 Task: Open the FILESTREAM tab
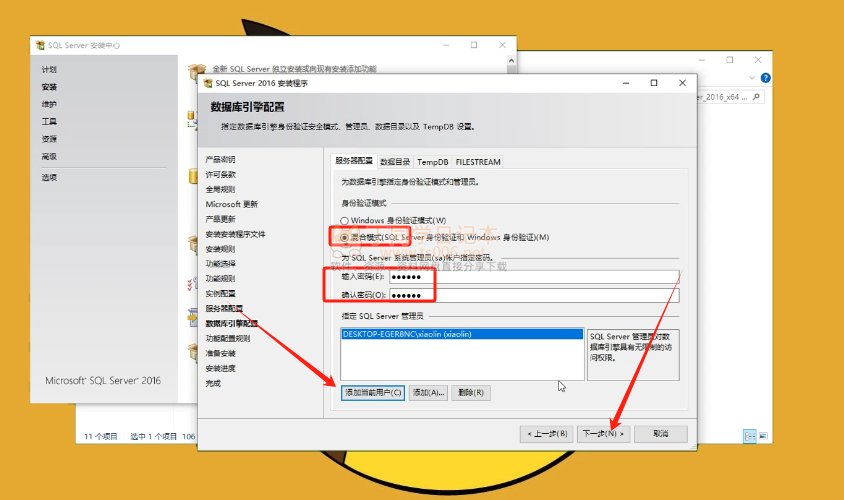click(x=478, y=161)
